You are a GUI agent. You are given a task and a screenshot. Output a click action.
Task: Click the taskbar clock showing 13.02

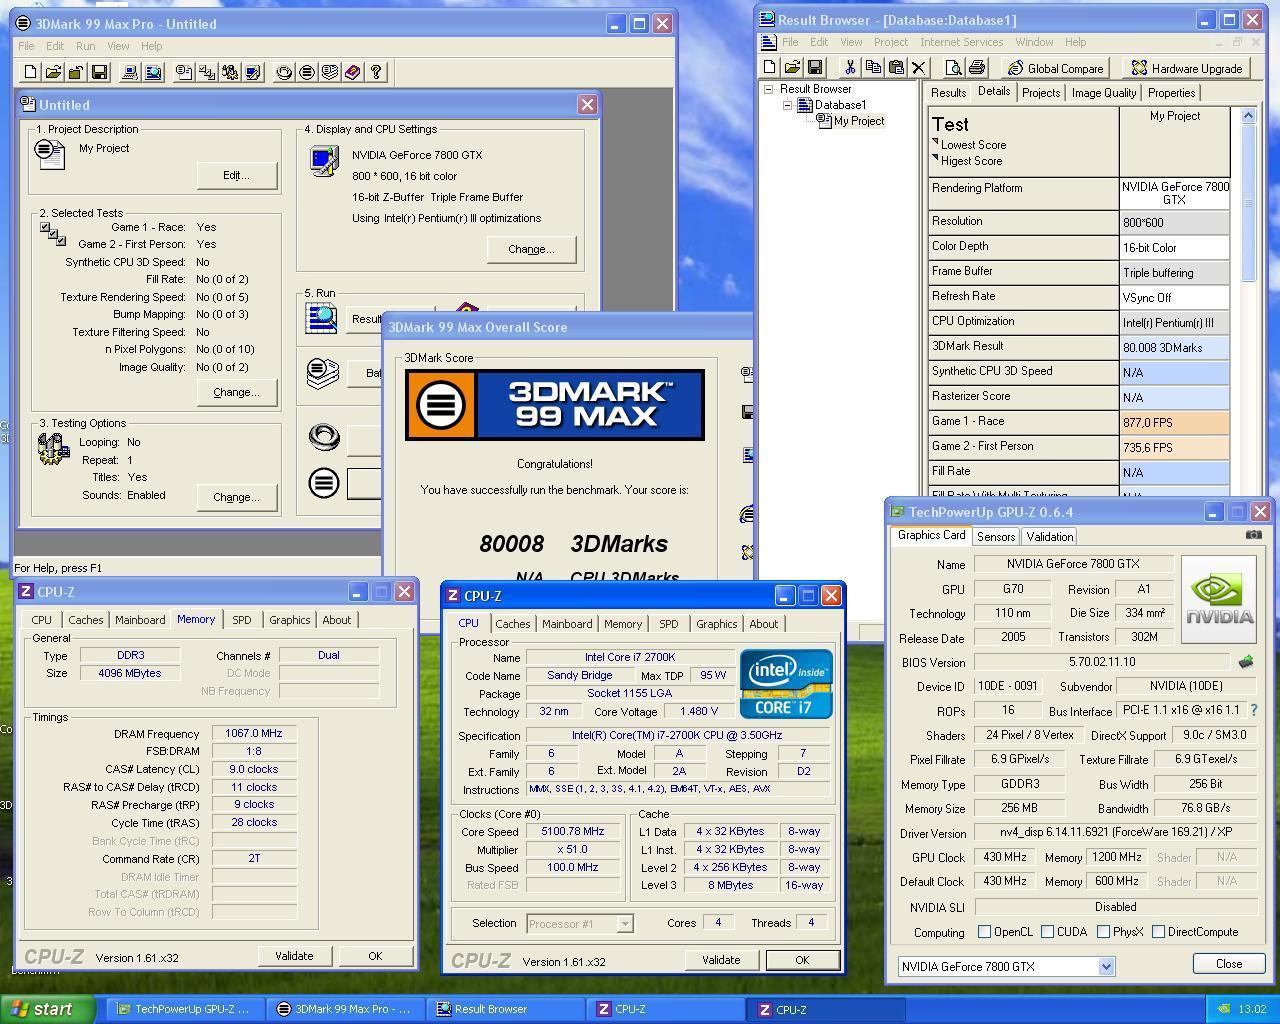click(x=1252, y=1009)
